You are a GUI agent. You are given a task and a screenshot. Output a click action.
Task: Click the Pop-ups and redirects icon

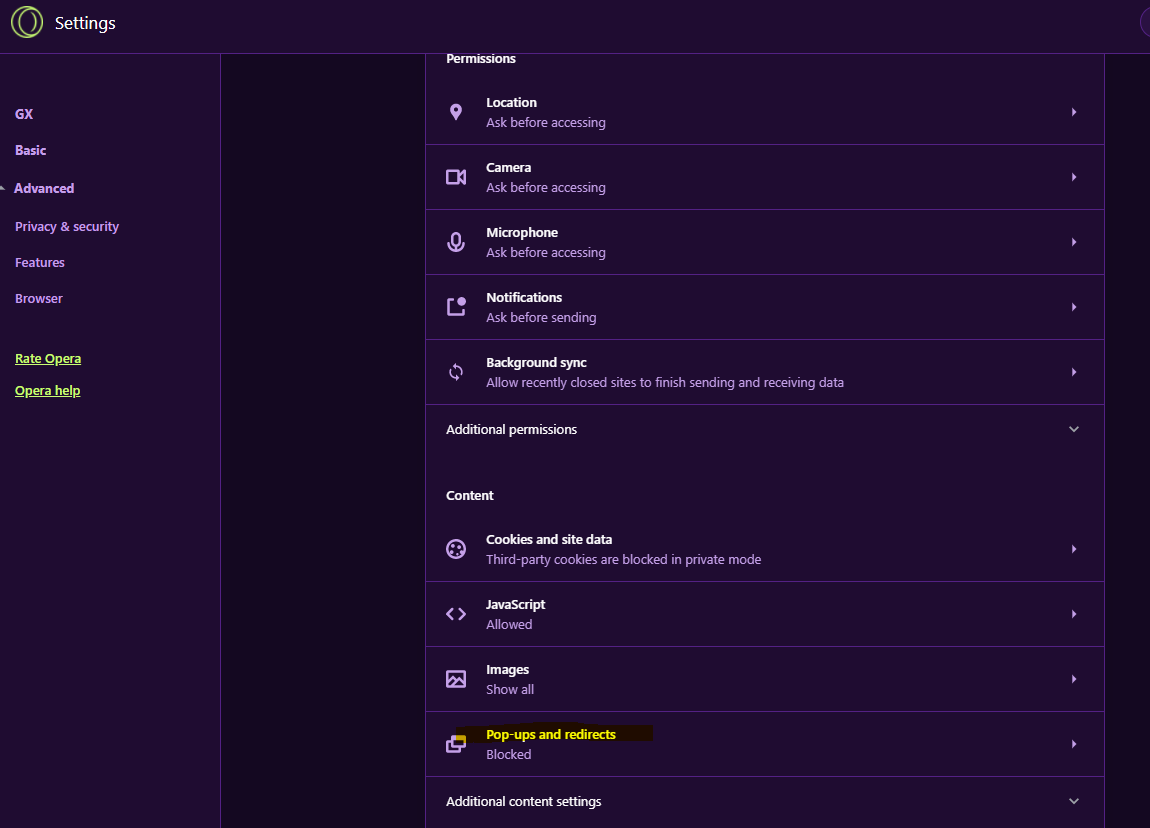(x=456, y=744)
